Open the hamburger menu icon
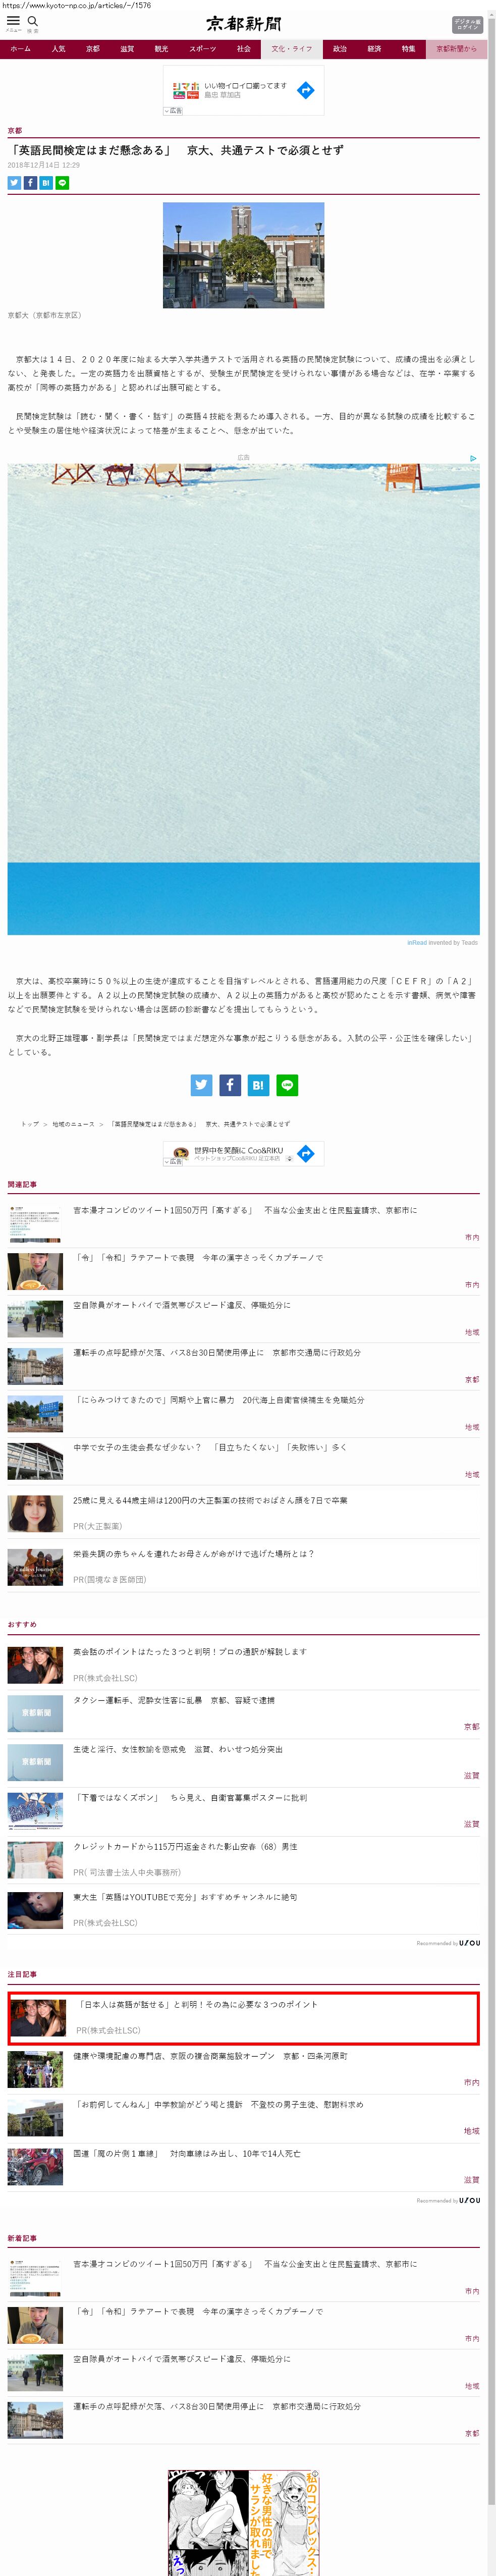Screen dimensions: 496x2576 13,21
